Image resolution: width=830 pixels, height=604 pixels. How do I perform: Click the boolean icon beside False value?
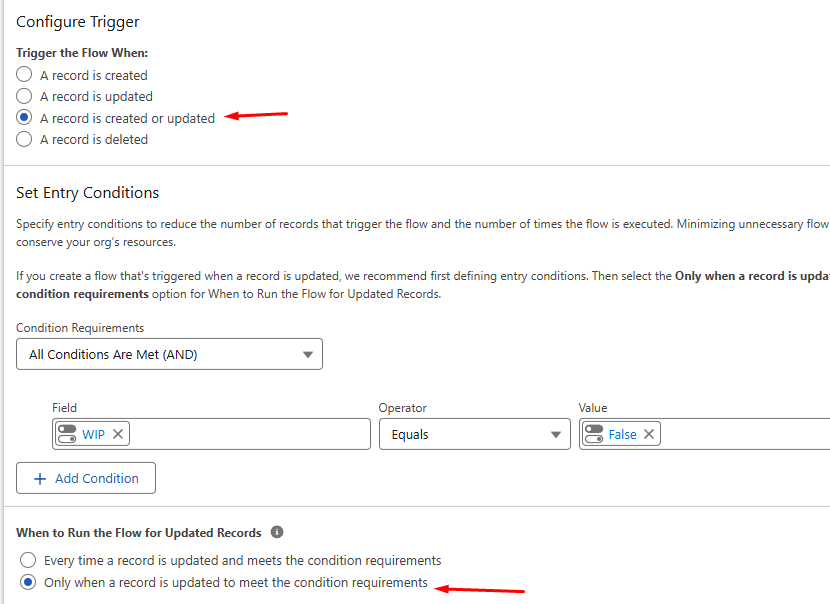(594, 434)
